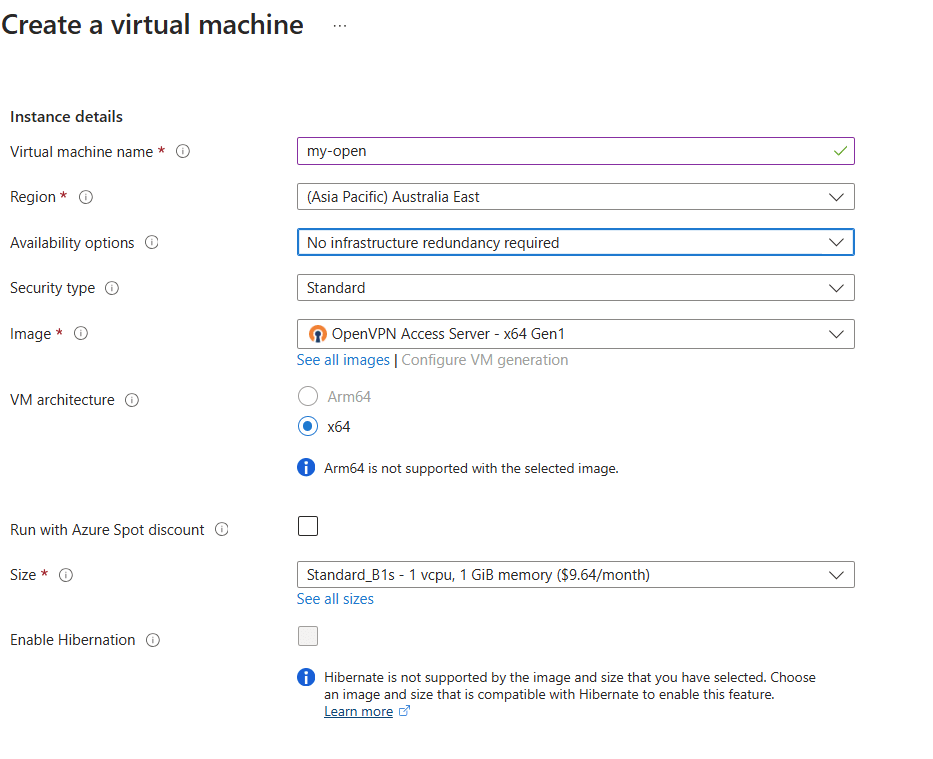Click the Security type label
The width and height of the screenshot is (933, 759).
point(52,288)
